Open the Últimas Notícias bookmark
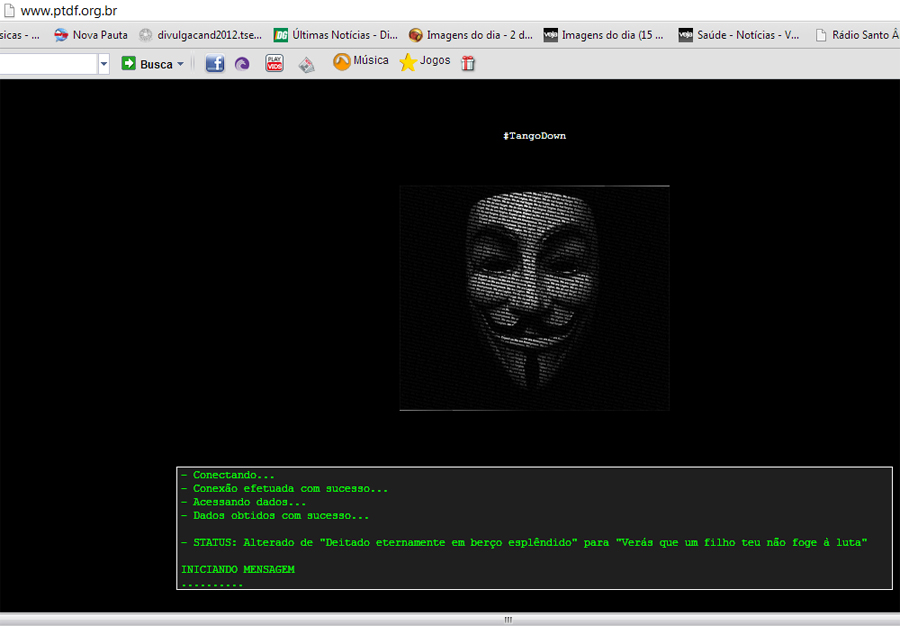Viewport: 900px width, 626px height. click(335, 35)
